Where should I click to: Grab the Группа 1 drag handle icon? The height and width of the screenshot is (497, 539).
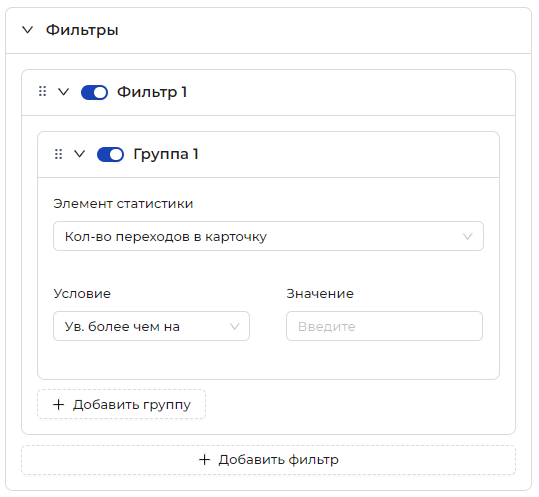click(x=58, y=154)
